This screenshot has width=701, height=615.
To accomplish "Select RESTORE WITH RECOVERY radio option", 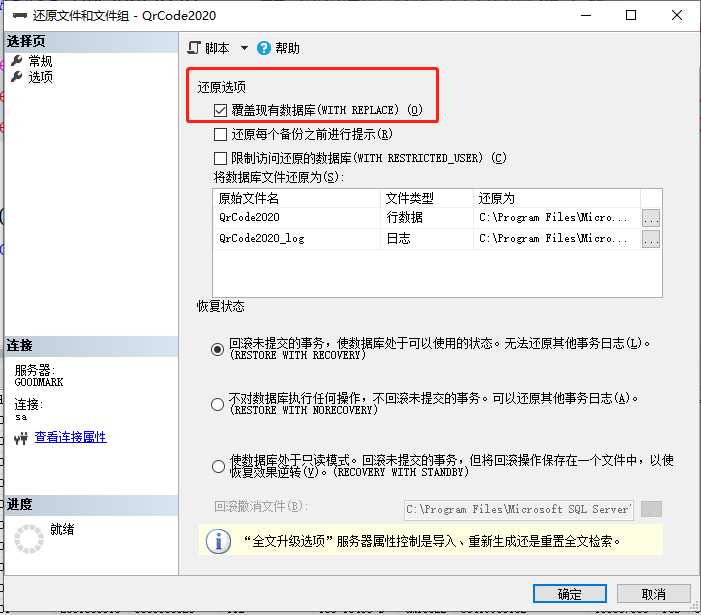I will 217,349.
